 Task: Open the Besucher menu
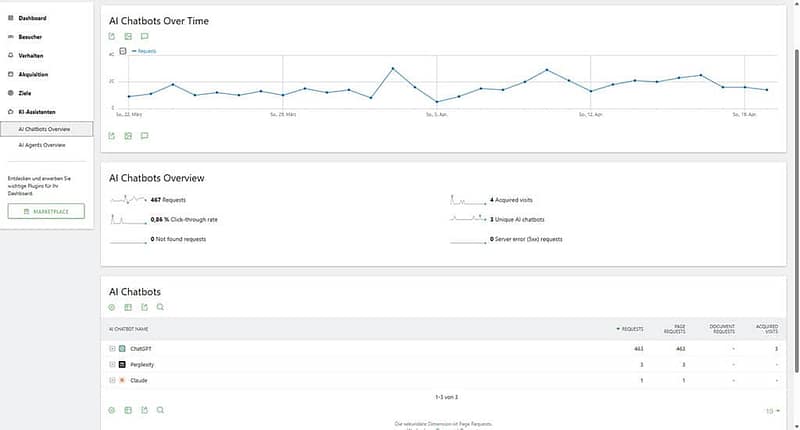click(30, 37)
